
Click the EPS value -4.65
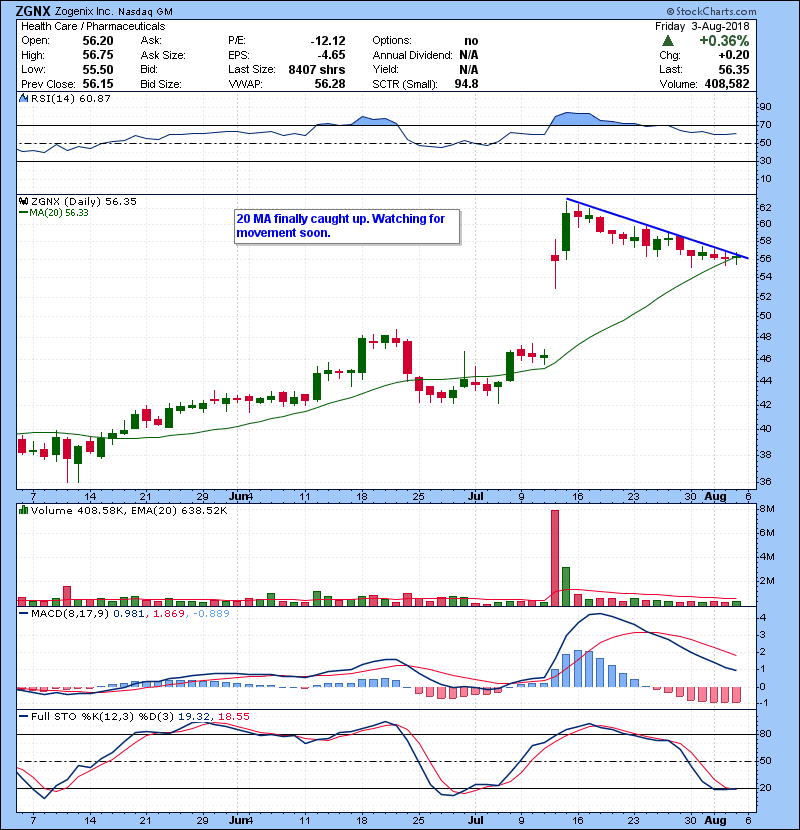[331, 55]
